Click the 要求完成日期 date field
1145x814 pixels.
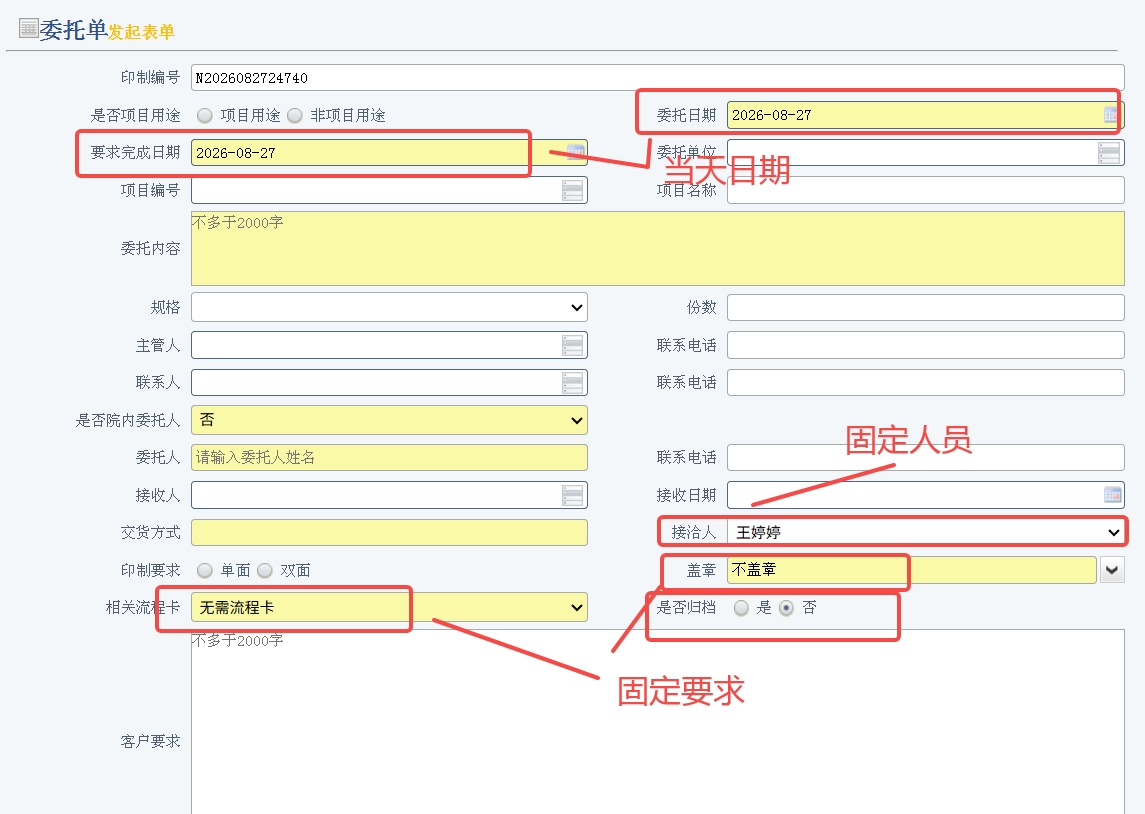tap(389, 153)
